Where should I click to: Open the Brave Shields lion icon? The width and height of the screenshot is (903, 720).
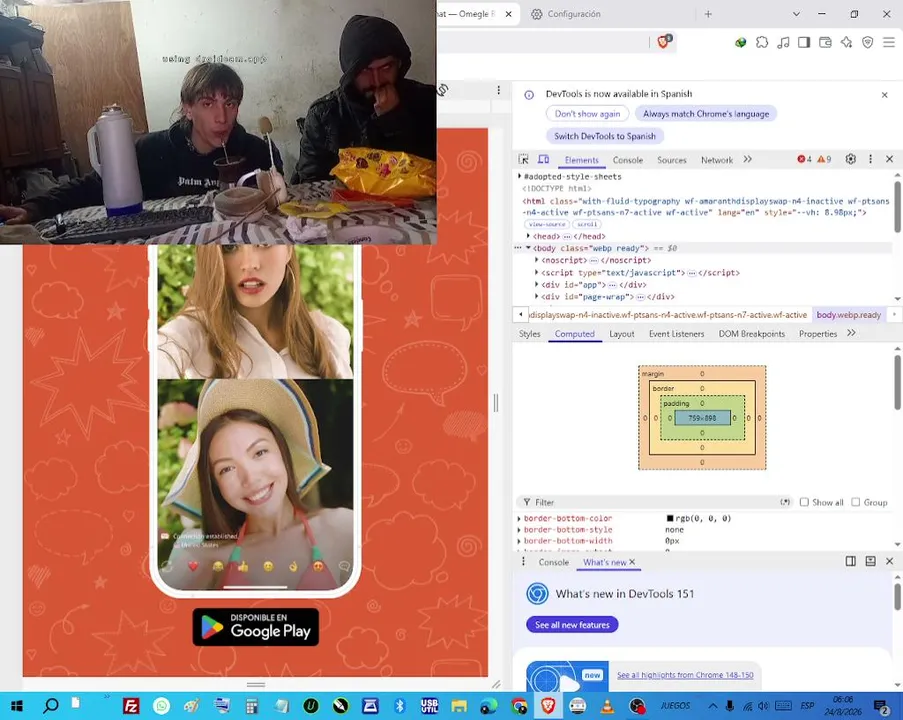(x=663, y=42)
